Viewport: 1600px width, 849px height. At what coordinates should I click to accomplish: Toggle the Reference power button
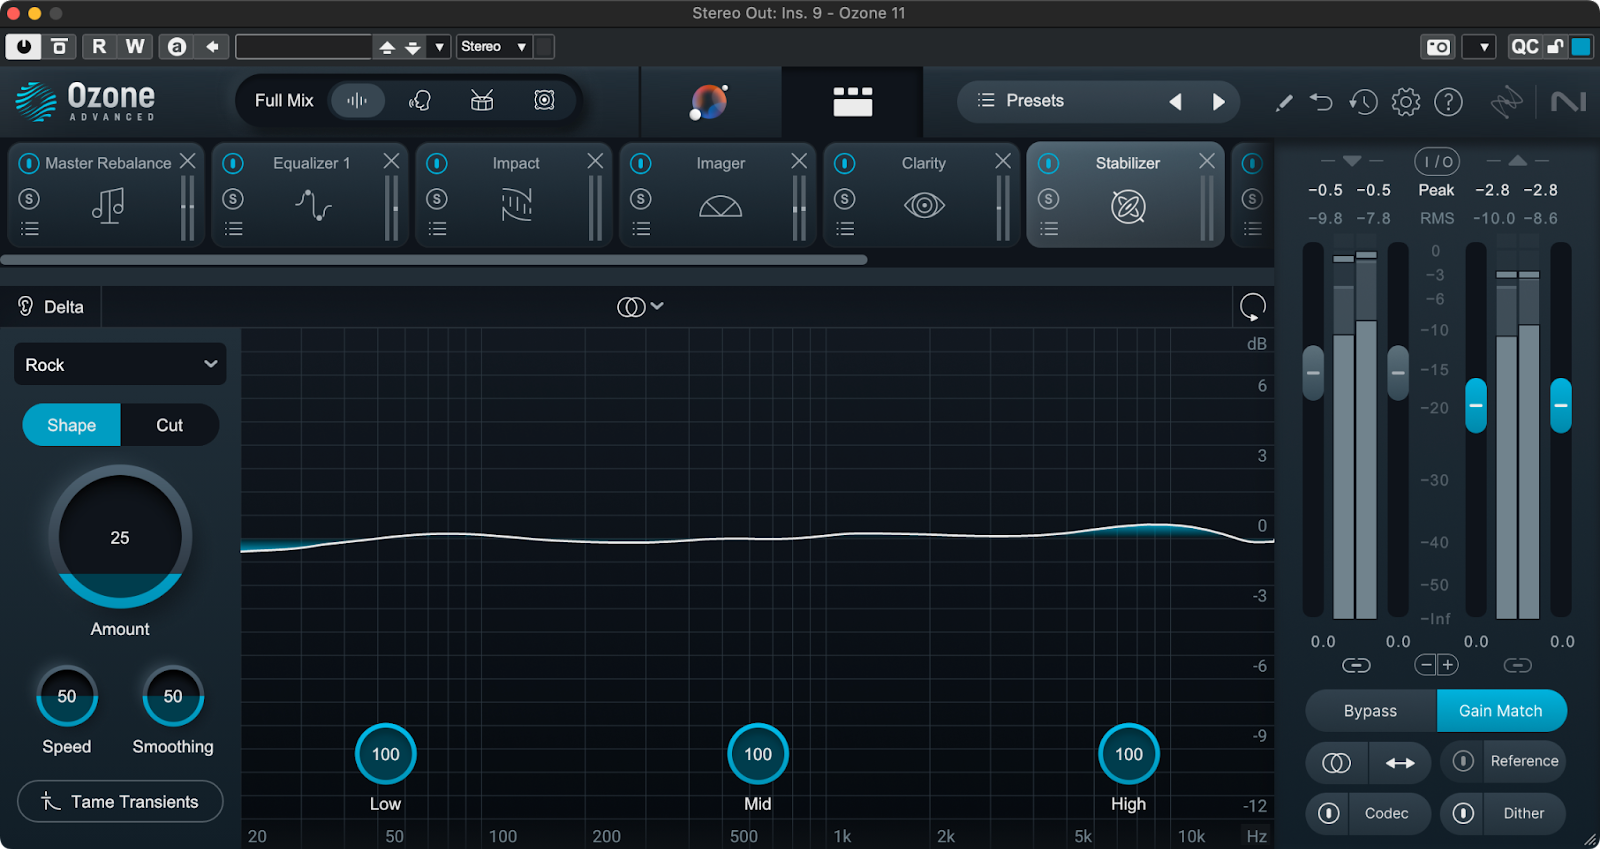coord(1463,761)
